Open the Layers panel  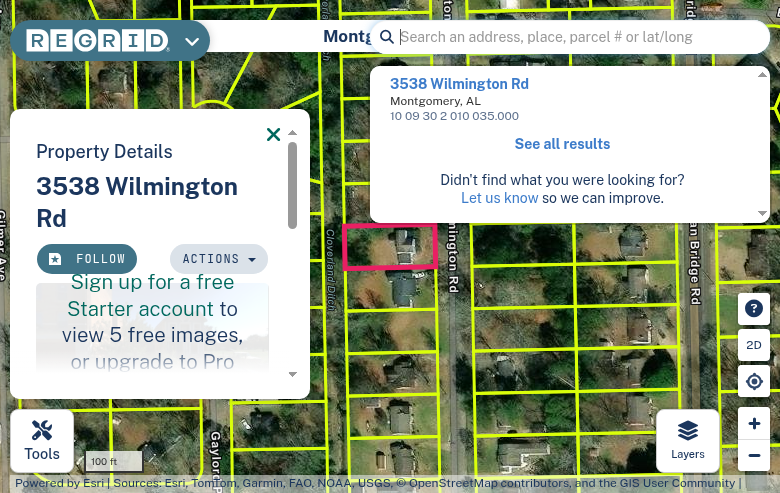pyautogui.click(x=687, y=441)
